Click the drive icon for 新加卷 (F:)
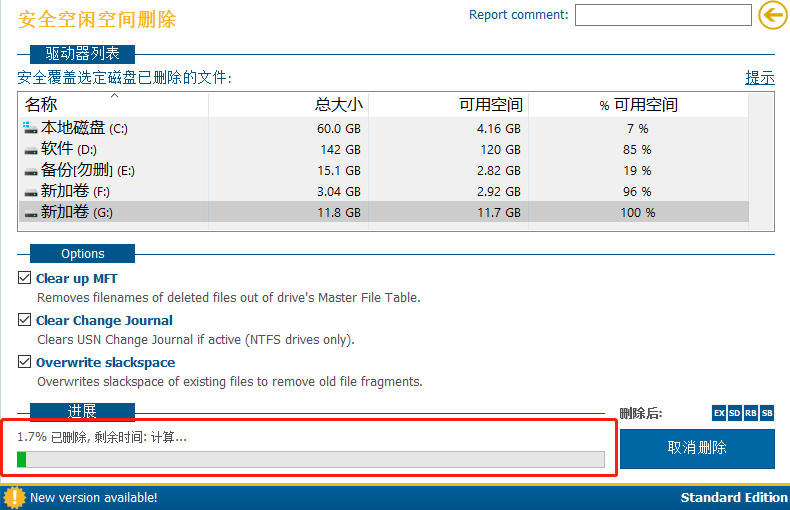 (x=31, y=193)
